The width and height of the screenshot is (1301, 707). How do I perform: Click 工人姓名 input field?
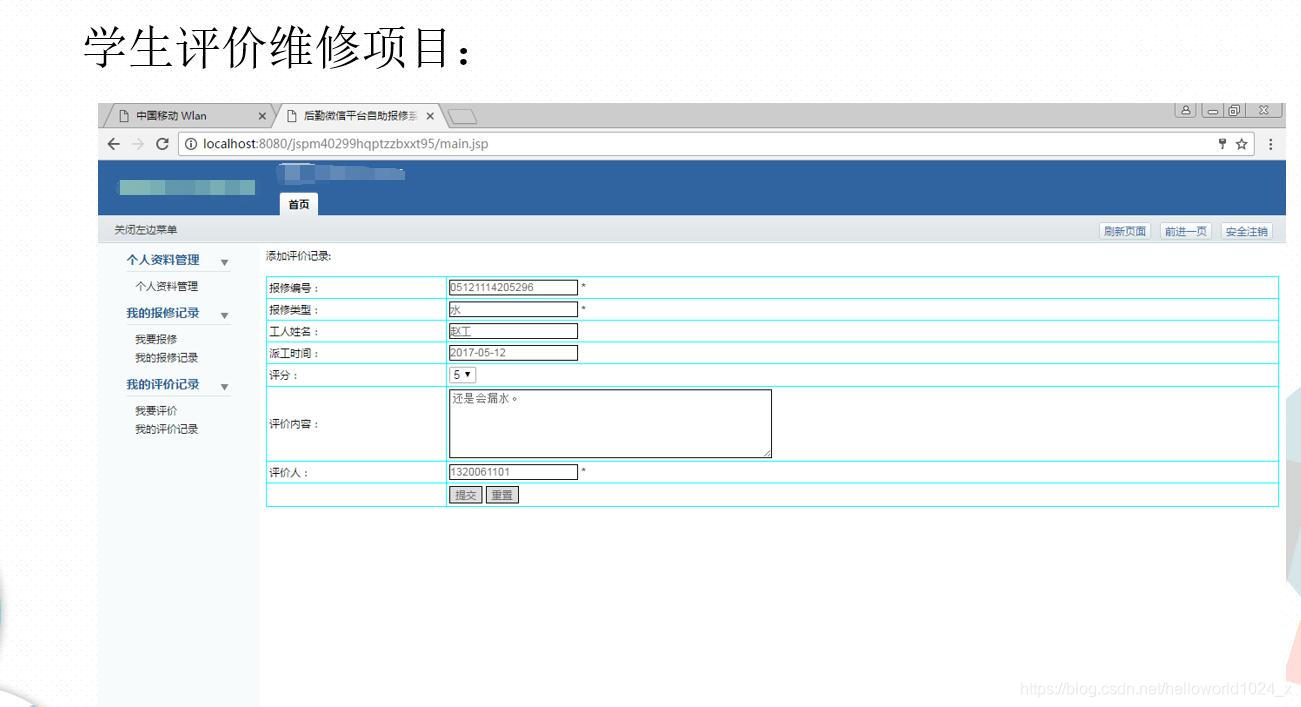(513, 331)
